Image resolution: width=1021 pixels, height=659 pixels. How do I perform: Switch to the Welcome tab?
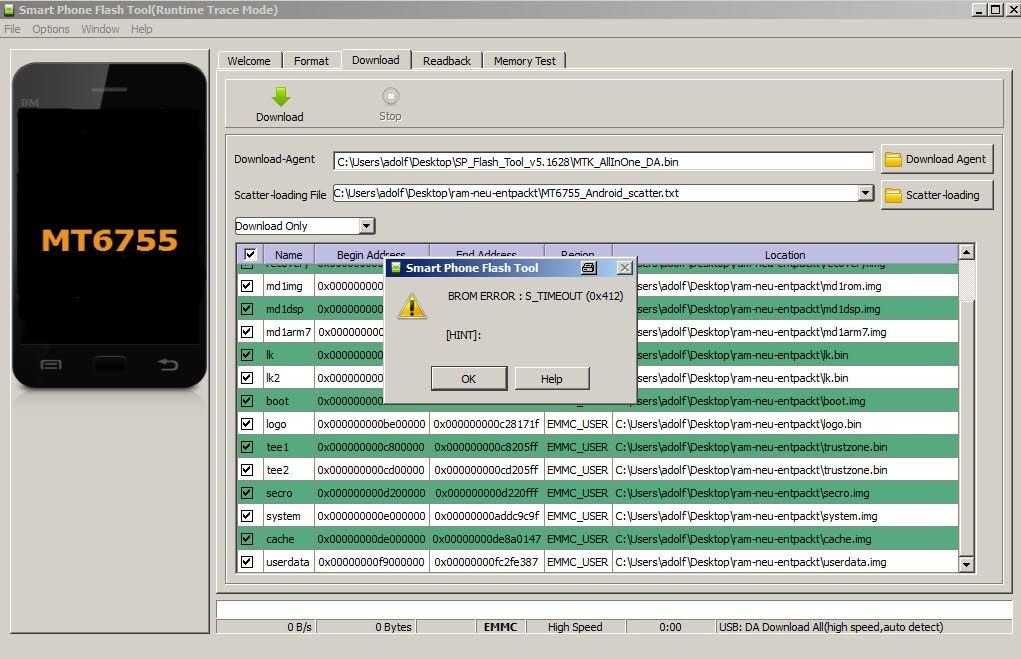click(249, 61)
